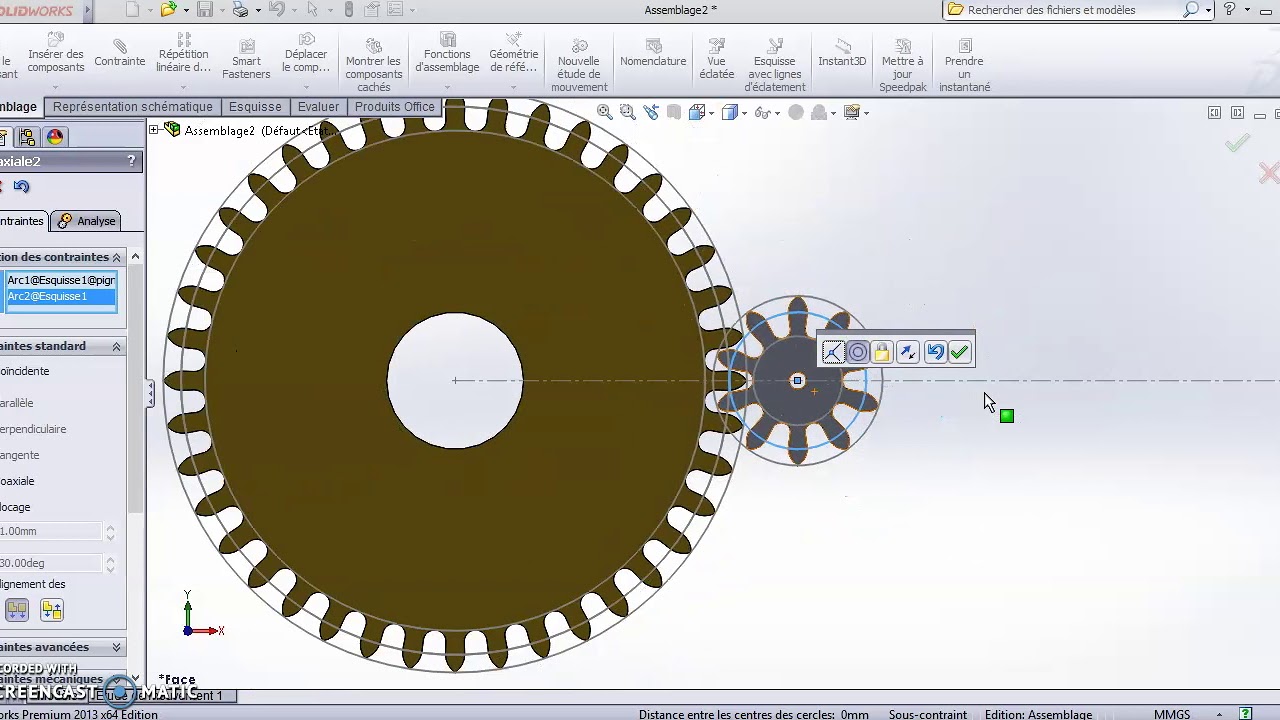The width and height of the screenshot is (1280, 720).
Task: Switch to the Esquisse tab
Action: point(255,107)
